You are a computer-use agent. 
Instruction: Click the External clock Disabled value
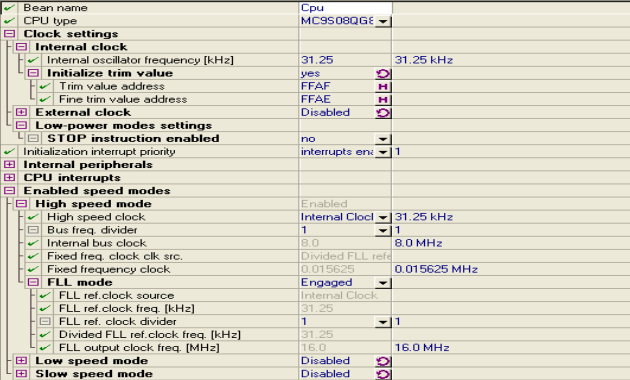click(325, 112)
